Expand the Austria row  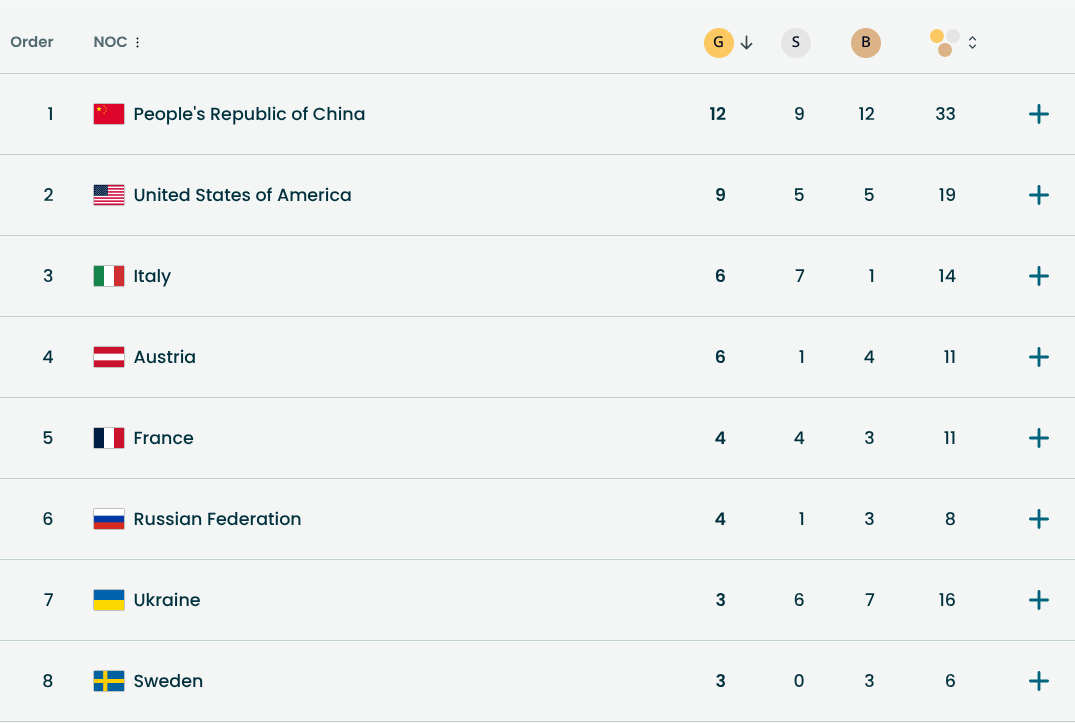[x=1038, y=357]
